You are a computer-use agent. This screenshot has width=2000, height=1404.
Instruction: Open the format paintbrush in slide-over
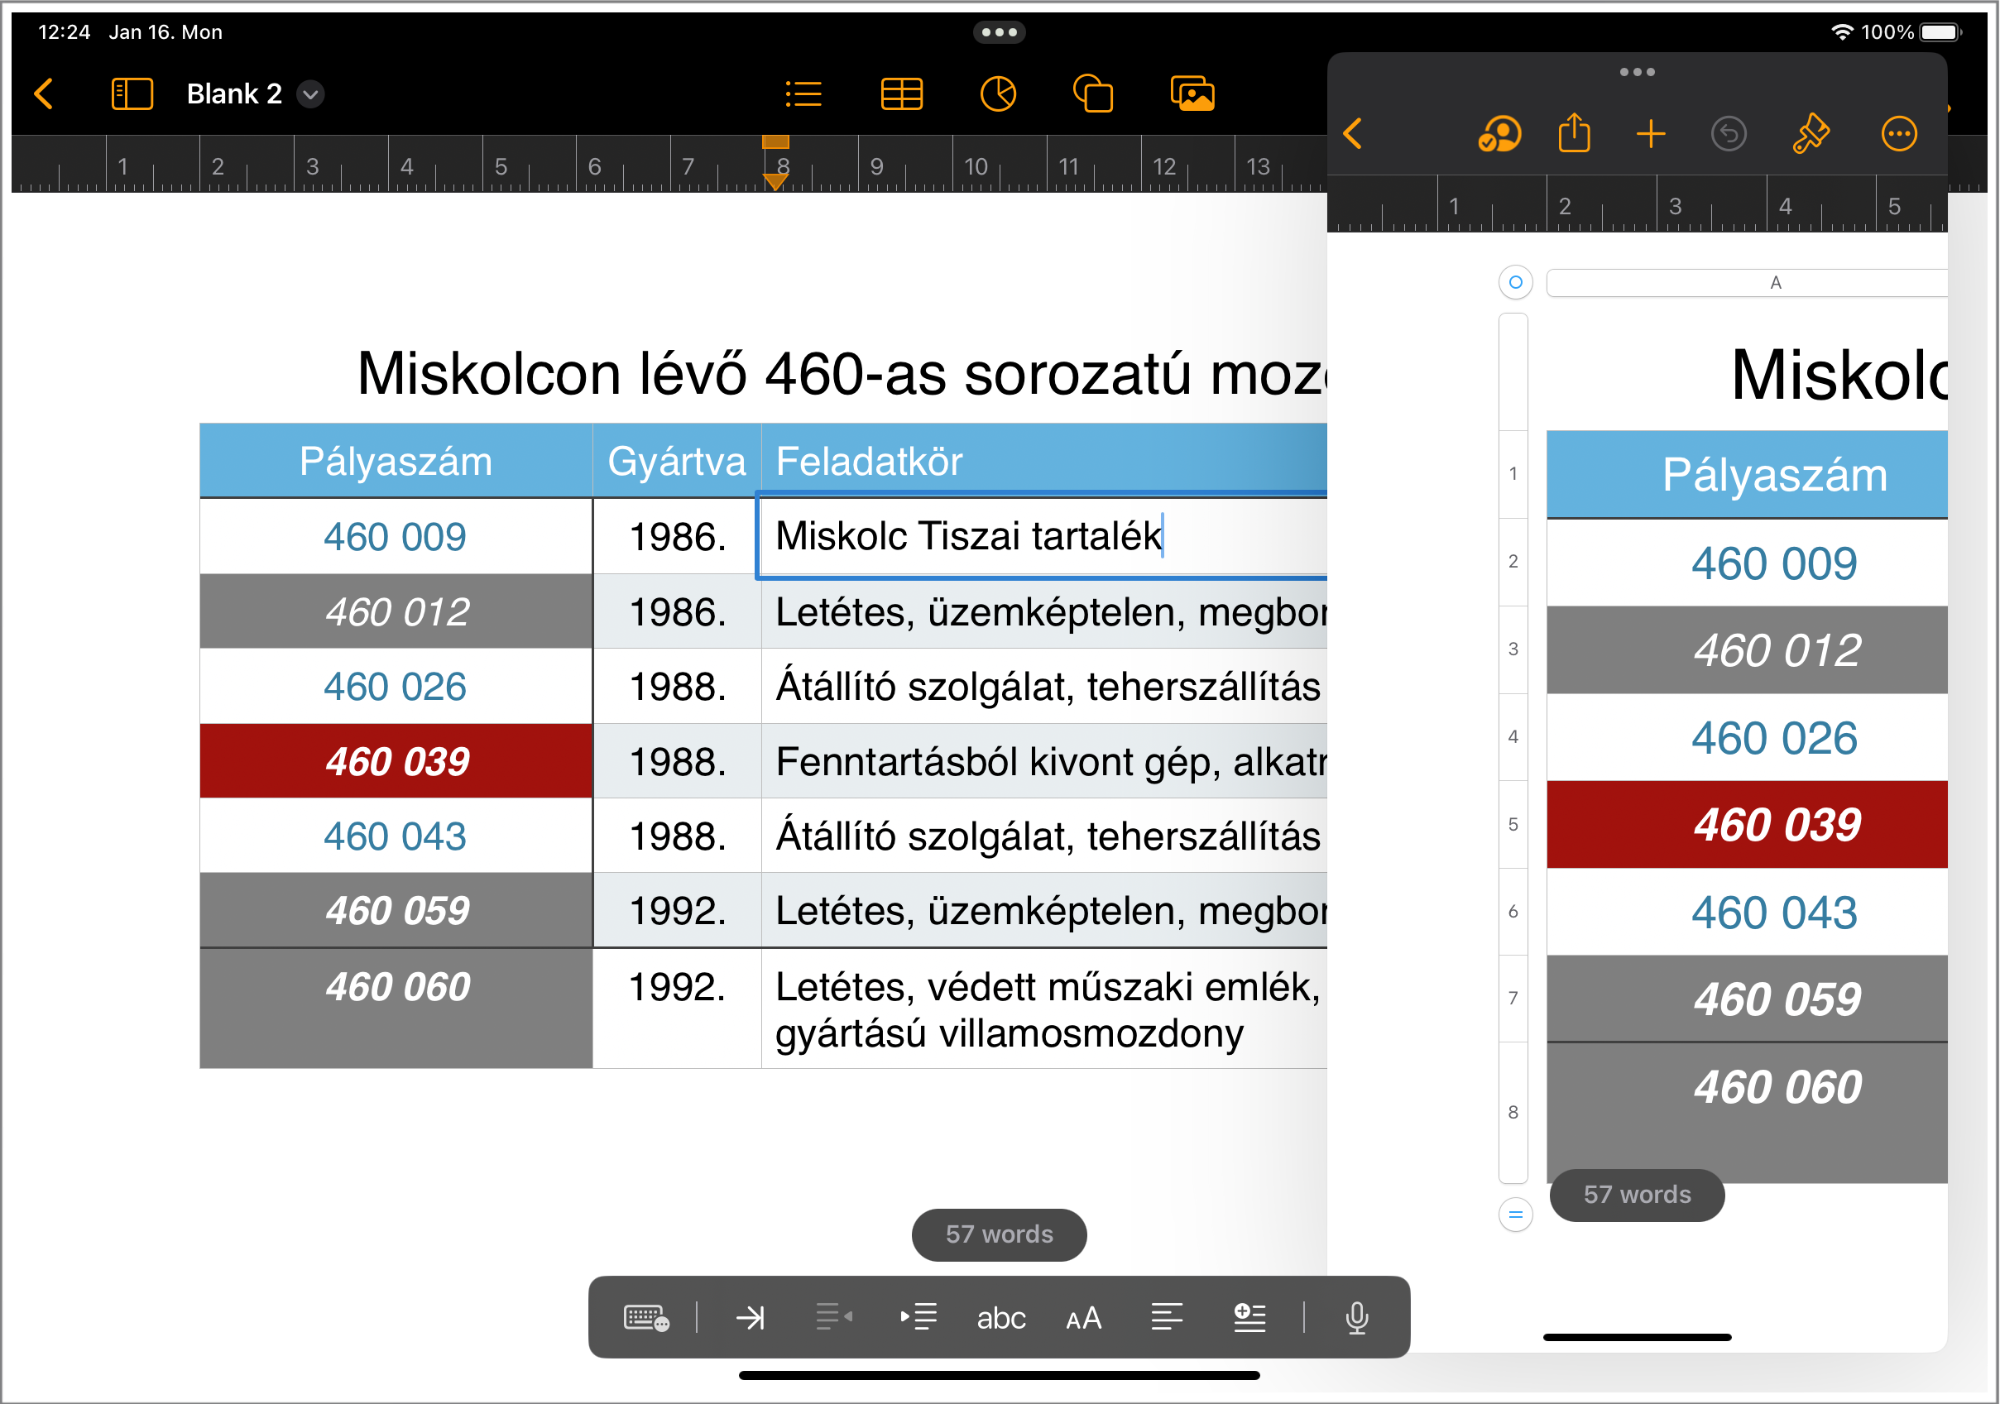(1810, 134)
